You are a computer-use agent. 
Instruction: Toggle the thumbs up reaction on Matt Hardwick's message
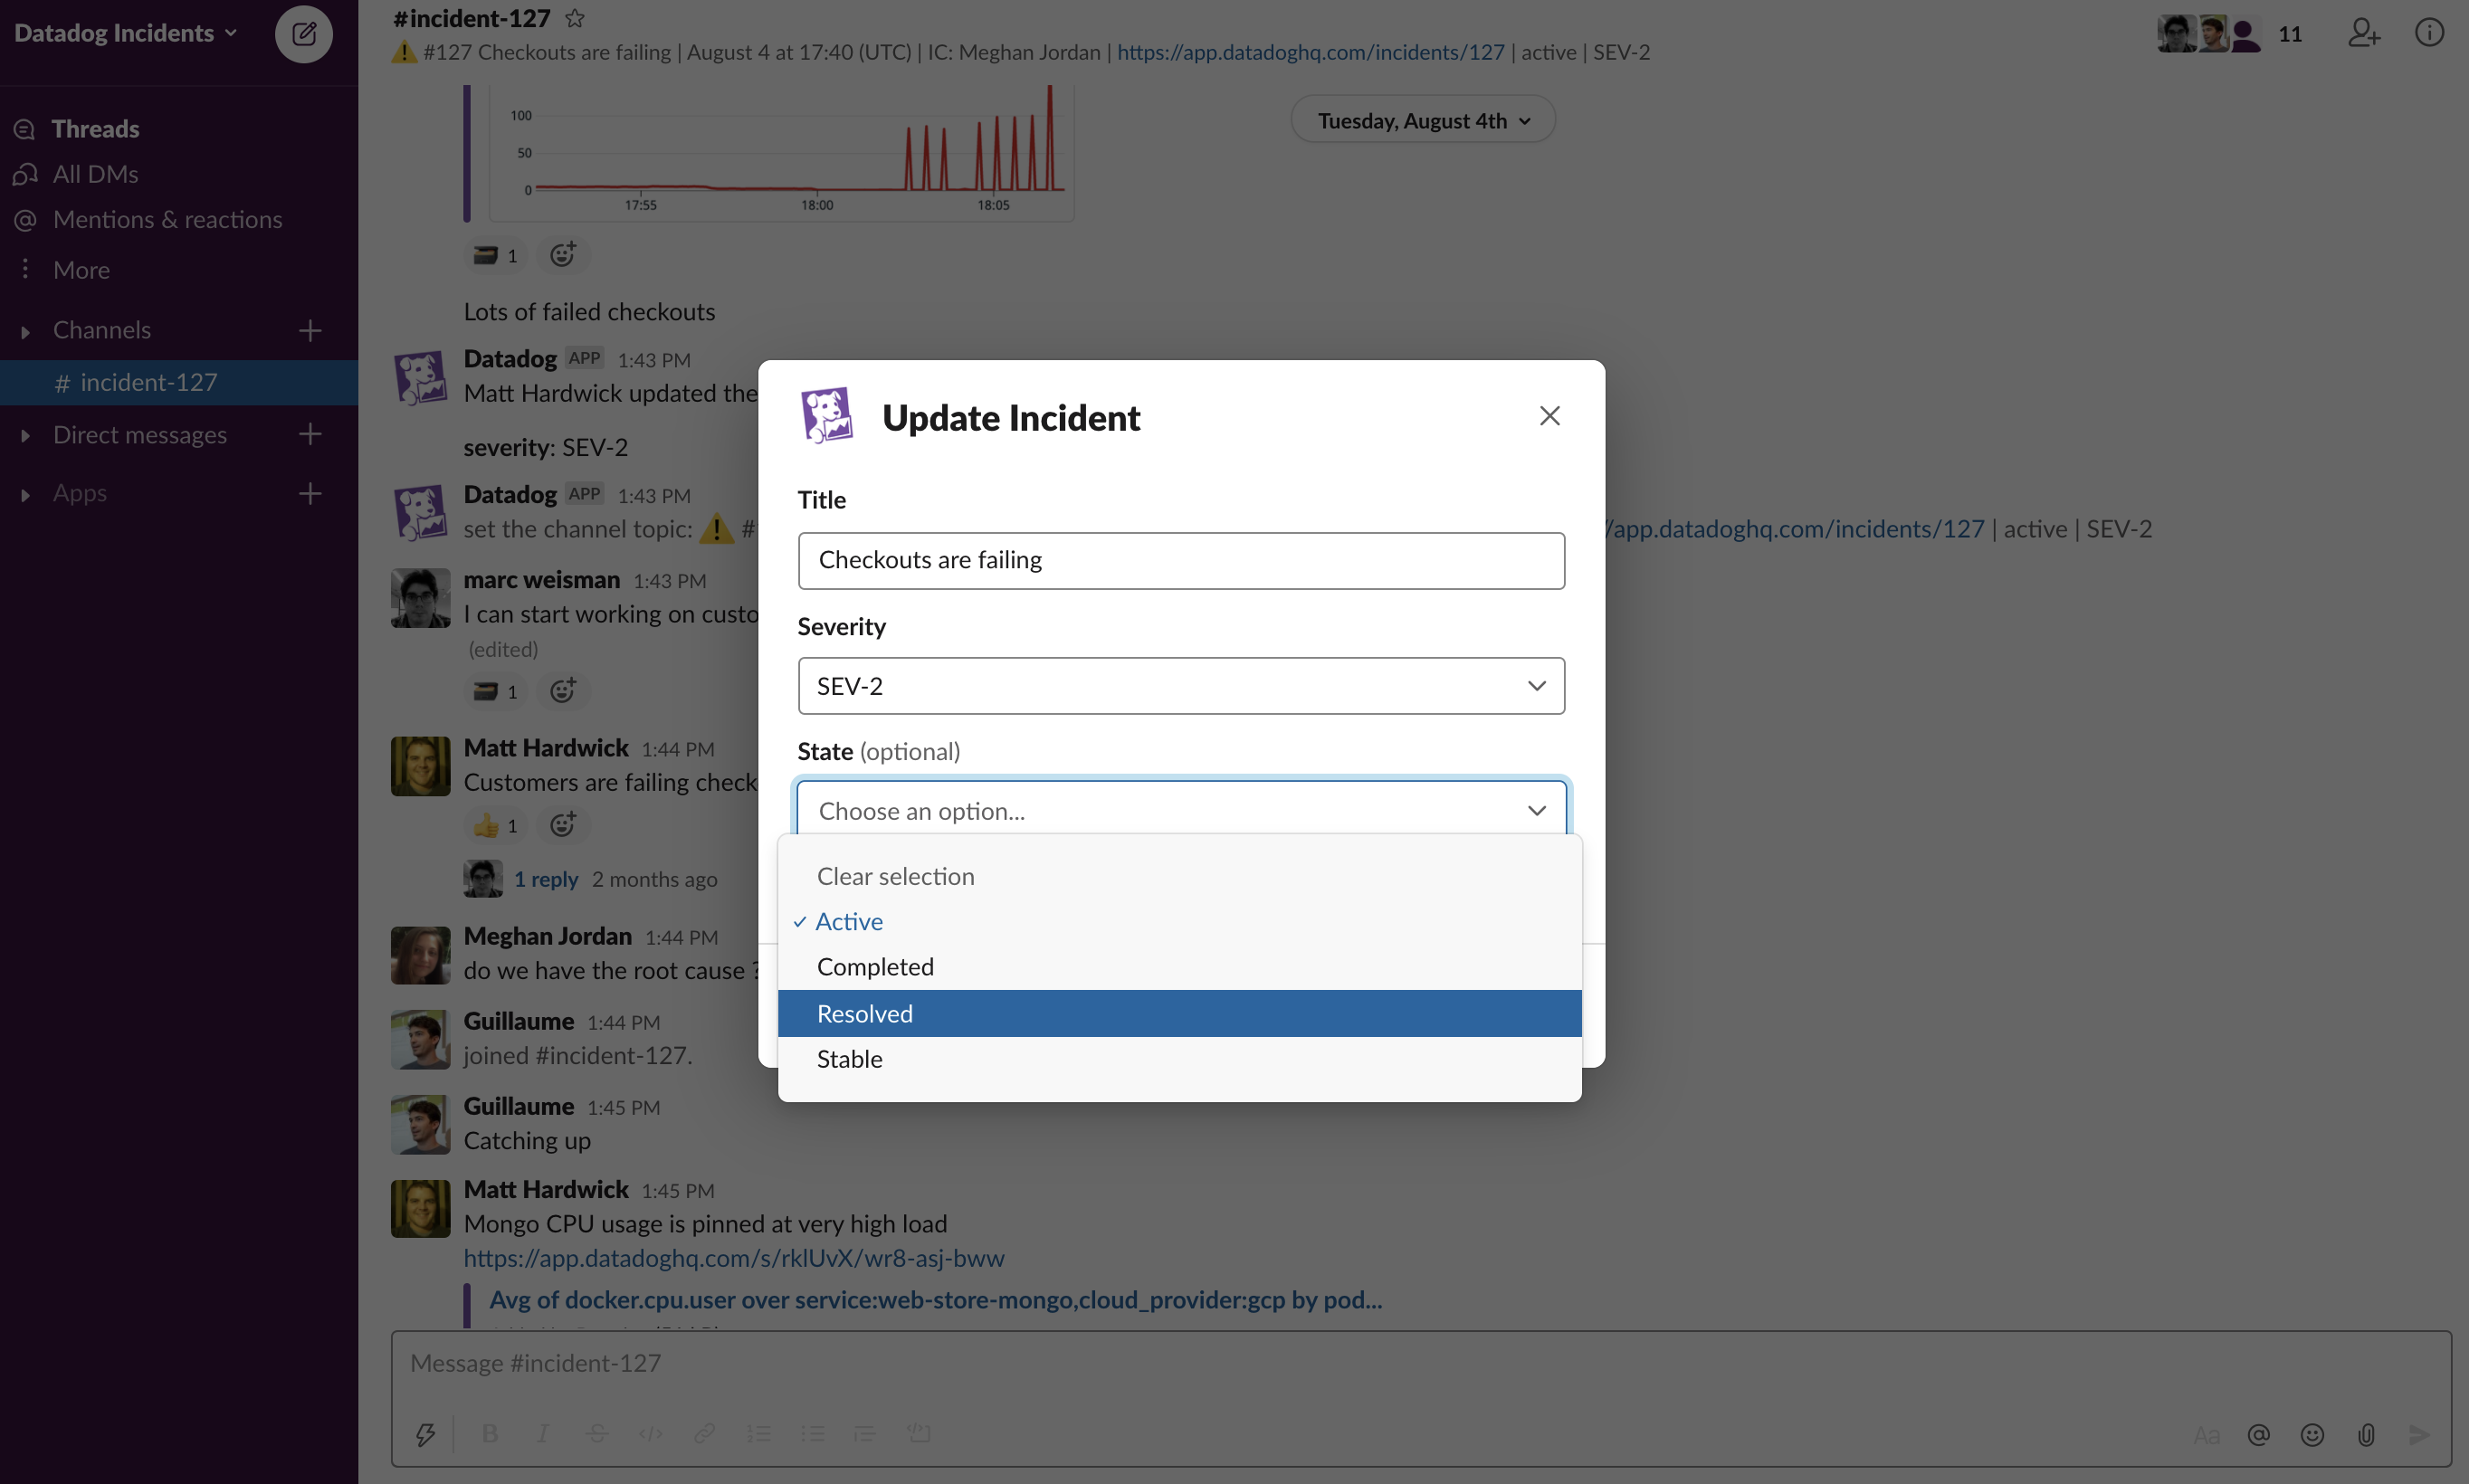(x=495, y=825)
